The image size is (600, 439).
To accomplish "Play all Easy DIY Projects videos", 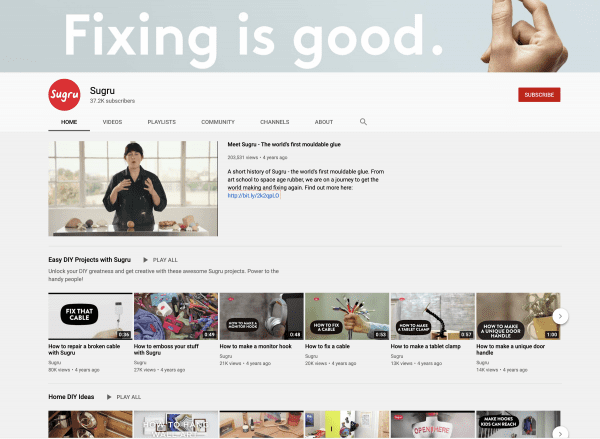I will (x=165, y=260).
